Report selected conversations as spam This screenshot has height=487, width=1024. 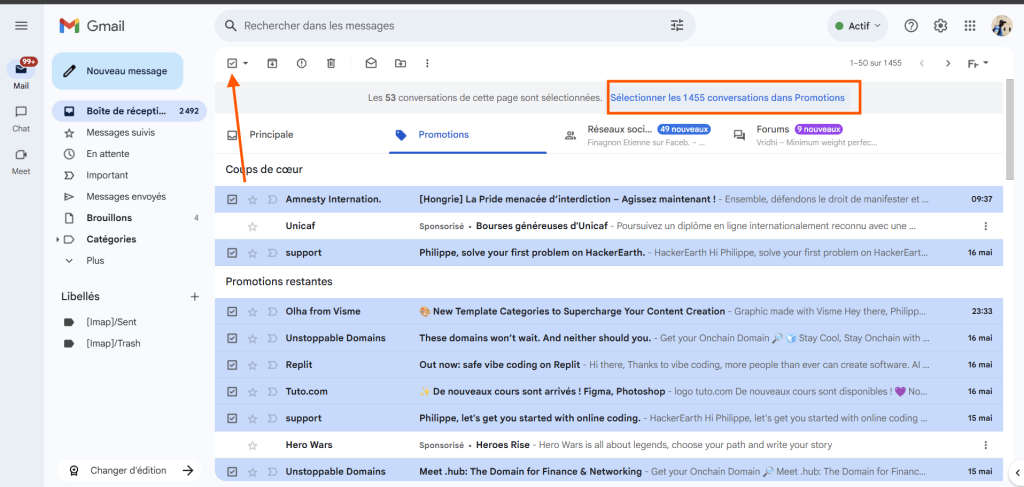[x=301, y=63]
